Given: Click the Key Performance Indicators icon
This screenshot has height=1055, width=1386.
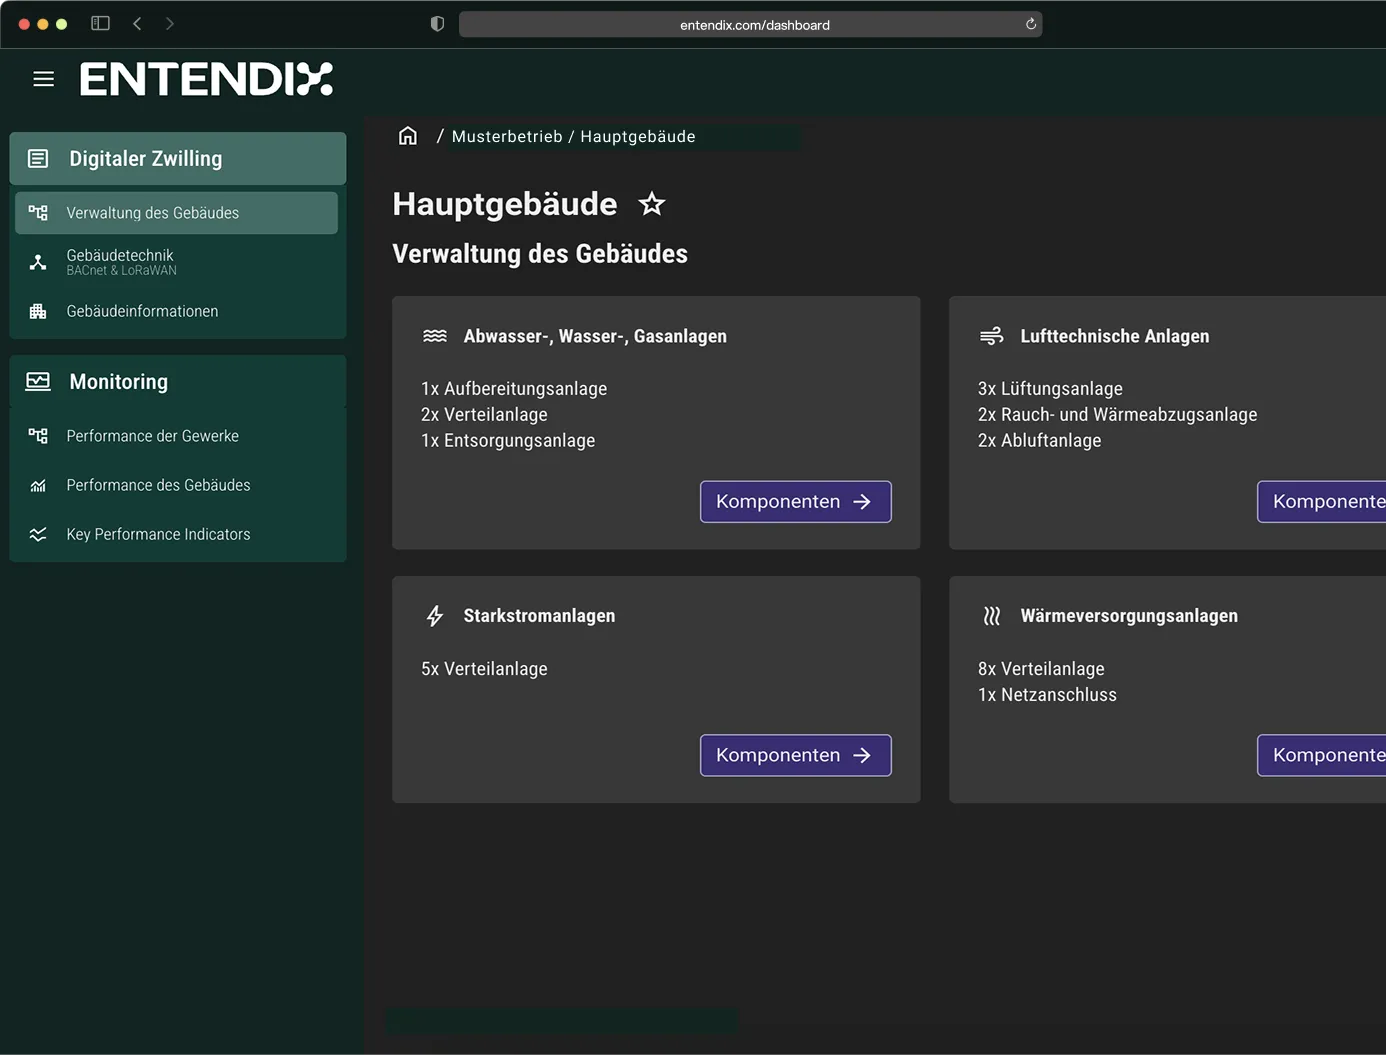Looking at the screenshot, I should coord(38,534).
